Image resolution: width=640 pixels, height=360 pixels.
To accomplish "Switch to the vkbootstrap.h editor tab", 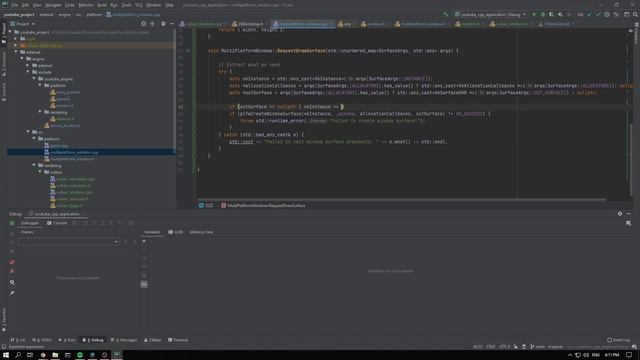I will (250, 24).
